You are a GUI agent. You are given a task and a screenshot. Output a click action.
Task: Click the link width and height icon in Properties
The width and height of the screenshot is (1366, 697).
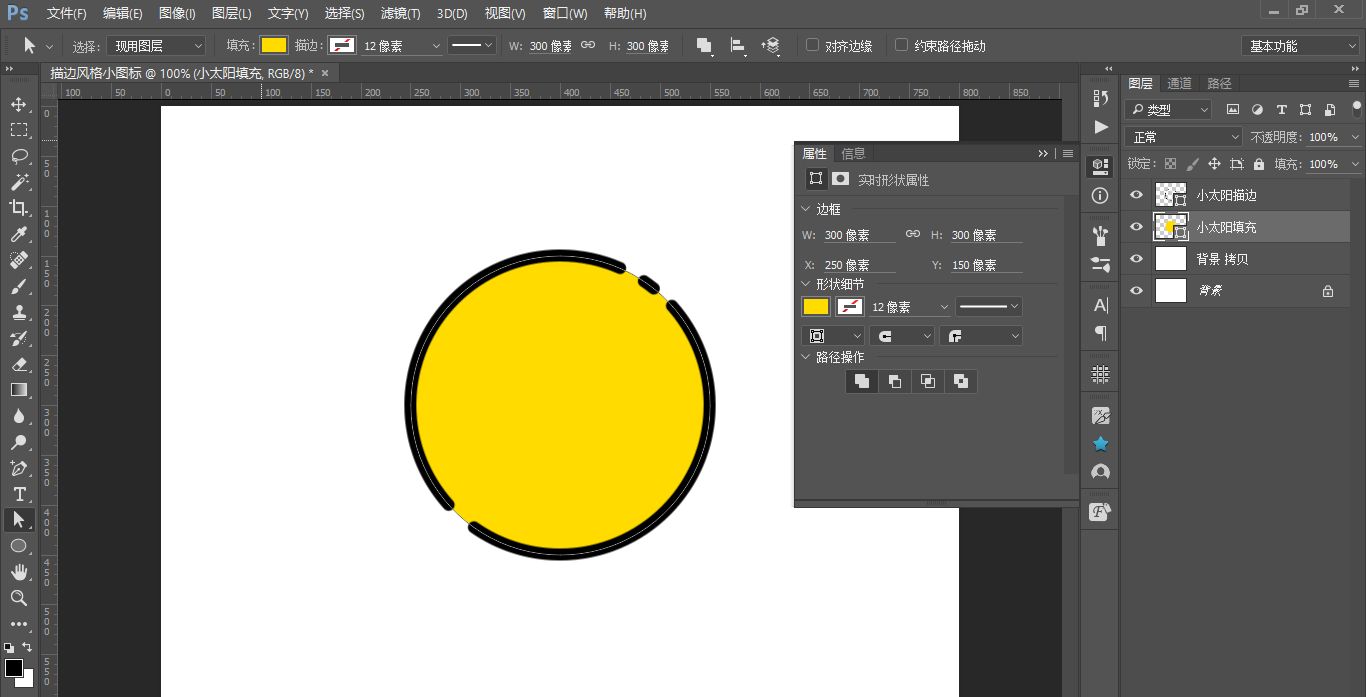pyautogui.click(x=913, y=234)
